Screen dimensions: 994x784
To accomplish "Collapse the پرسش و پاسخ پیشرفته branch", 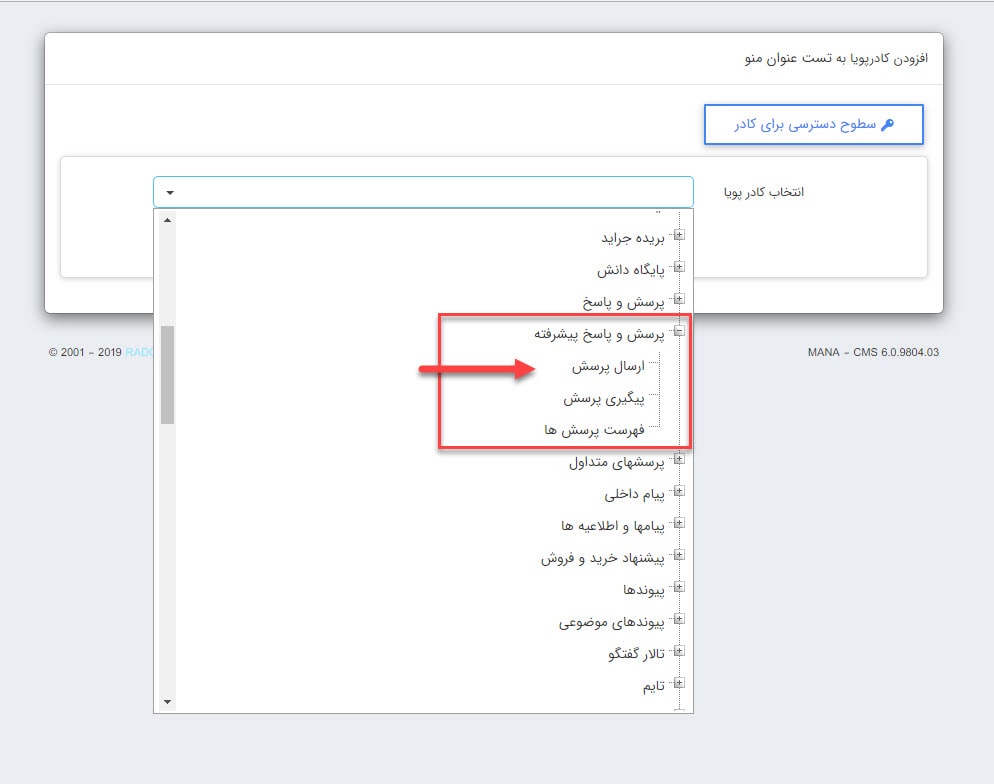I will click(680, 330).
